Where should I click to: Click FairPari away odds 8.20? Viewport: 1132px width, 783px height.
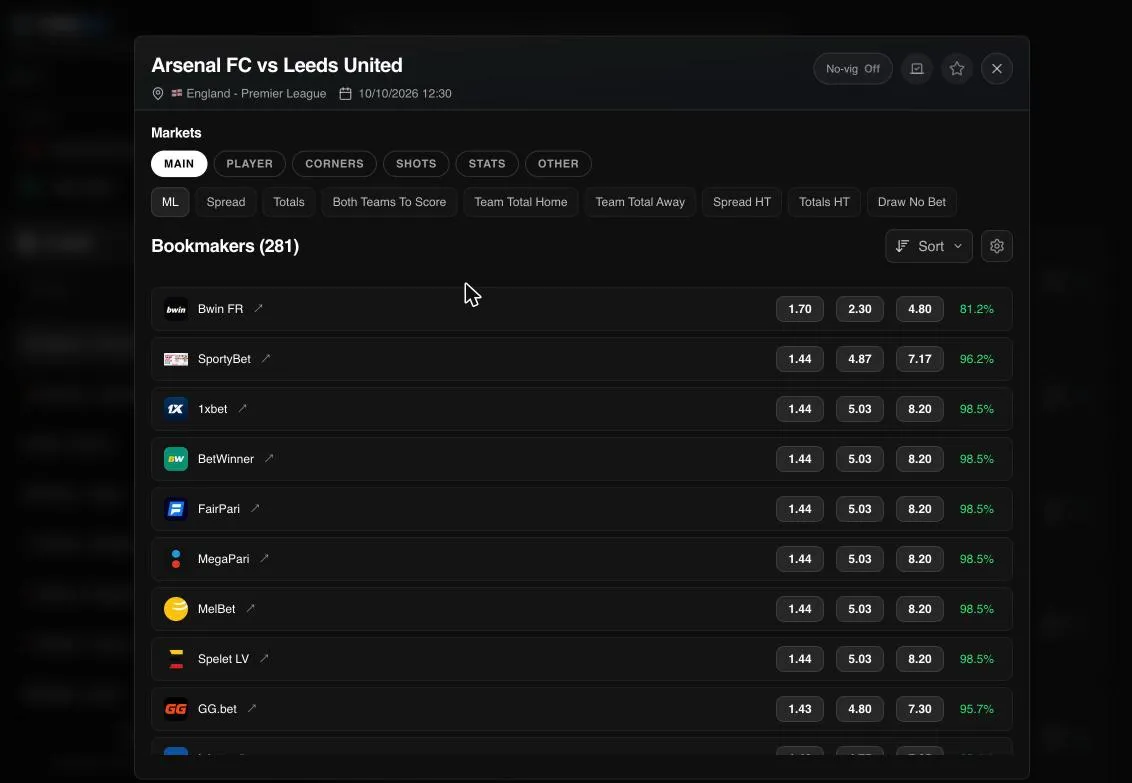(x=920, y=509)
